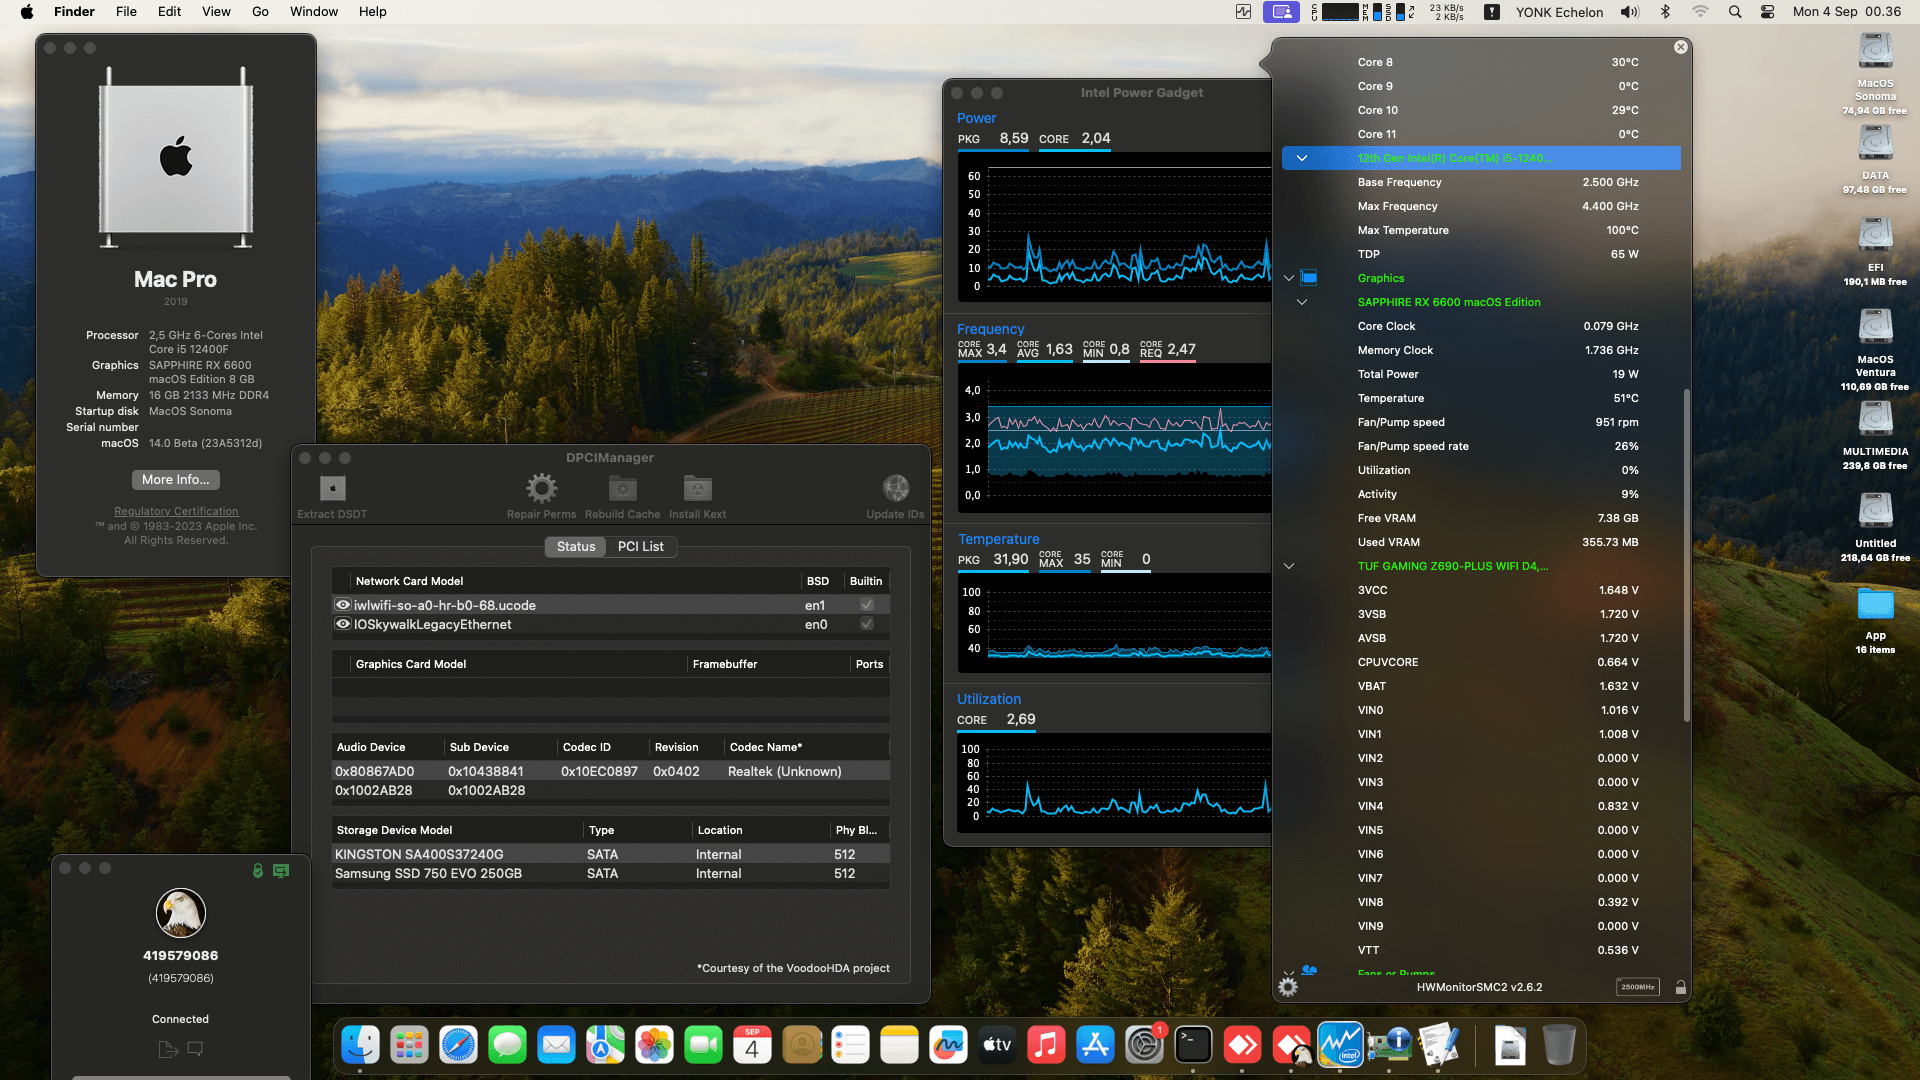This screenshot has height=1080, width=1920.
Task: Open HWMonitorSMC2 settings gear icon
Action: pyautogui.click(x=1288, y=987)
